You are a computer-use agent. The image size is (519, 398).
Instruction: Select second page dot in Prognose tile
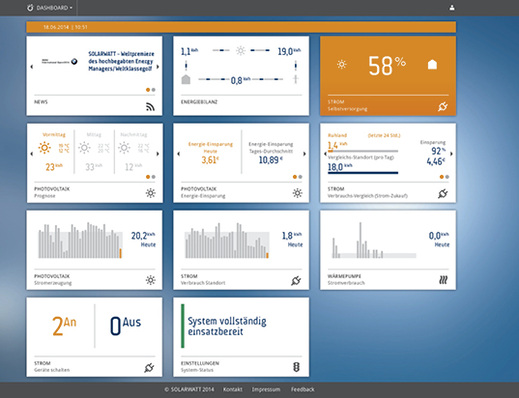point(153,177)
